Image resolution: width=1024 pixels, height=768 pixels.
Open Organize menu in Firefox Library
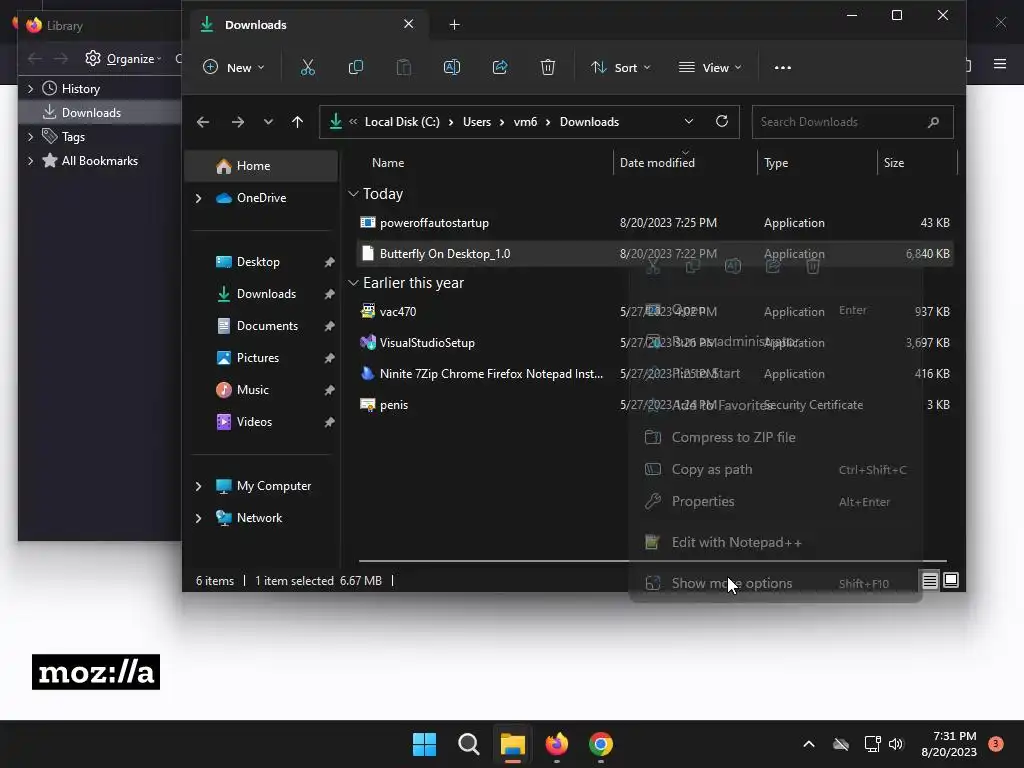(x=123, y=59)
